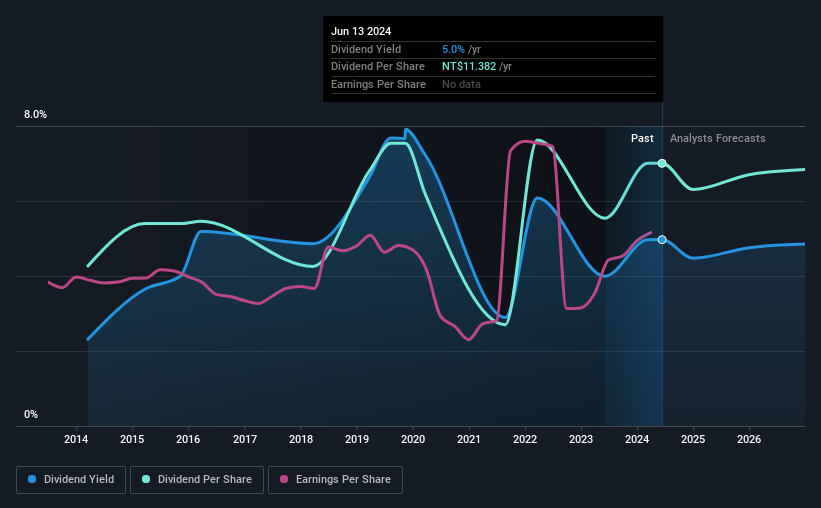Screen dimensions: 821x508
Task: Click the tooltip 'Dividend Yield' row label
Action: click(x=366, y=49)
